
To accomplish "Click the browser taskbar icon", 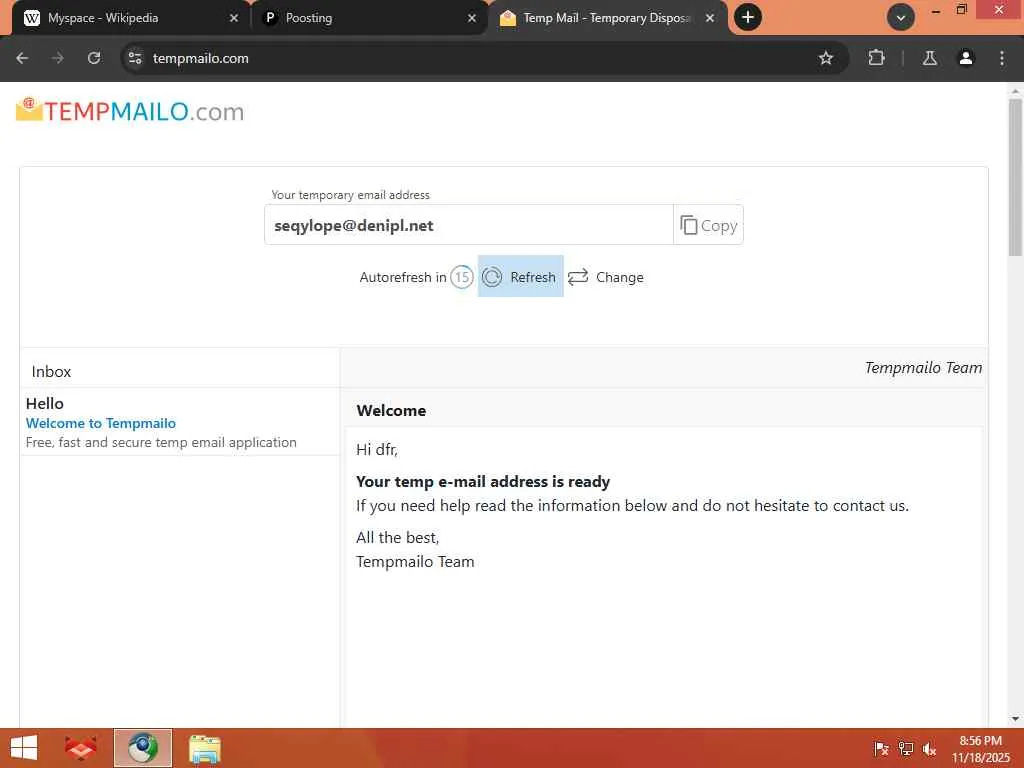I will 143,748.
